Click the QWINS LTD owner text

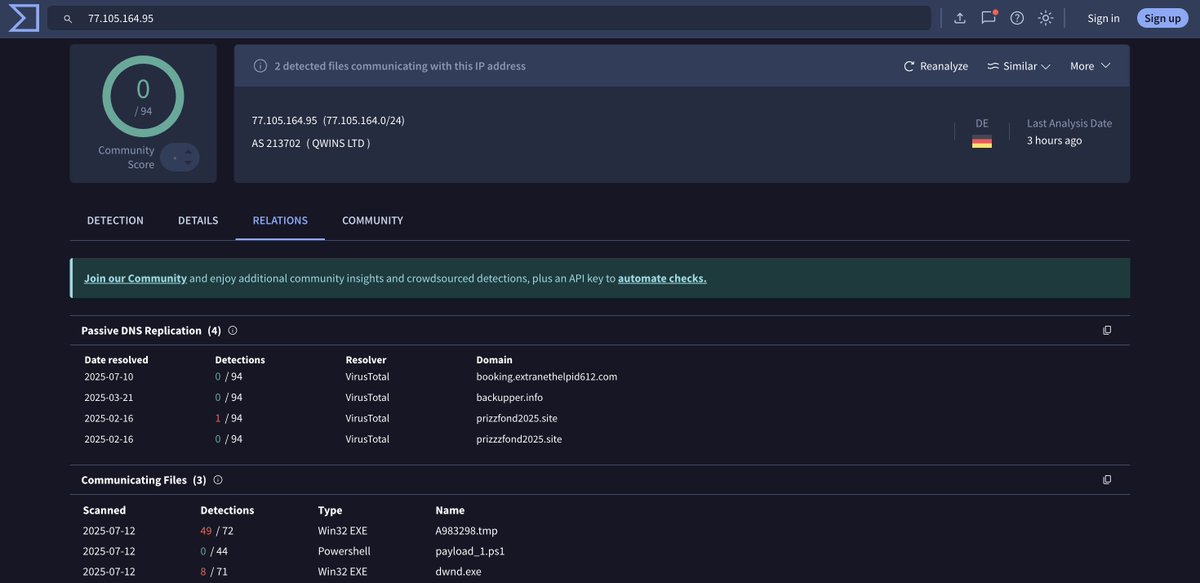click(339, 143)
